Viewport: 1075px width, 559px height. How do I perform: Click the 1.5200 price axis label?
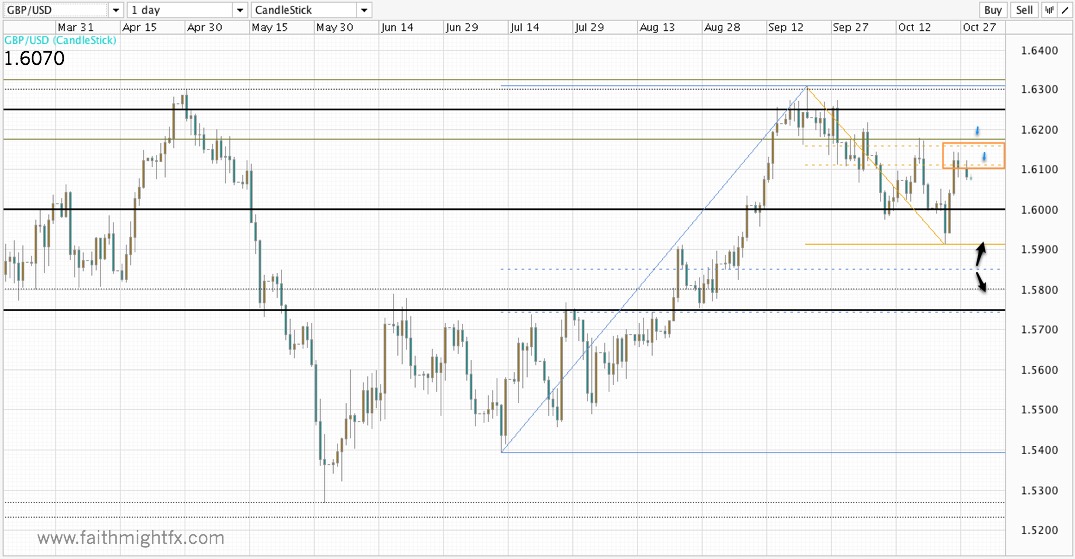point(1039,530)
